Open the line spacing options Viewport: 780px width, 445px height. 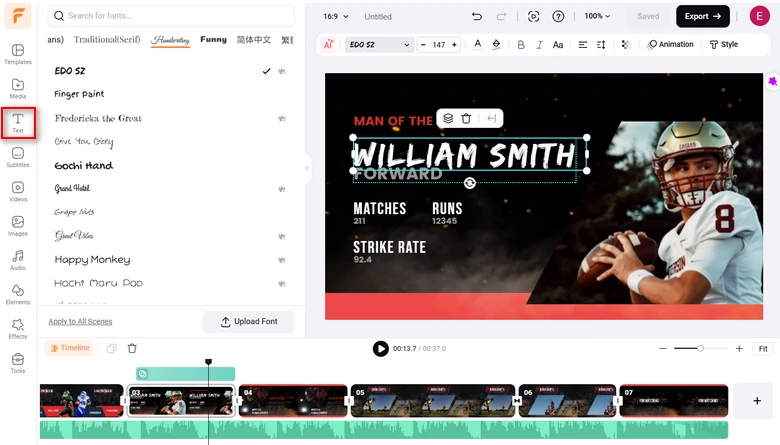601,45
